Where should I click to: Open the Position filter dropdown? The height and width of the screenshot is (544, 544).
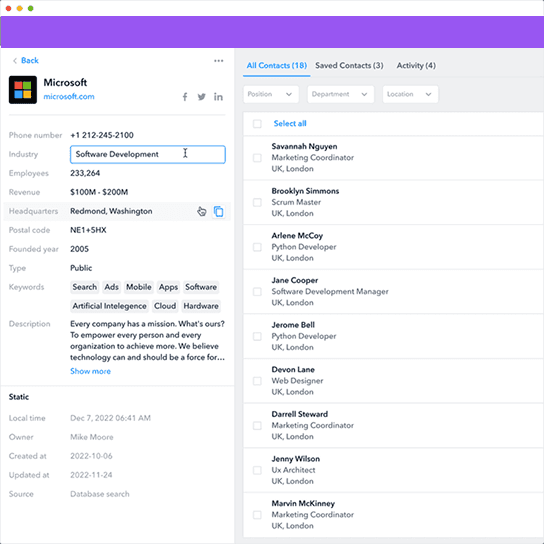271,94
